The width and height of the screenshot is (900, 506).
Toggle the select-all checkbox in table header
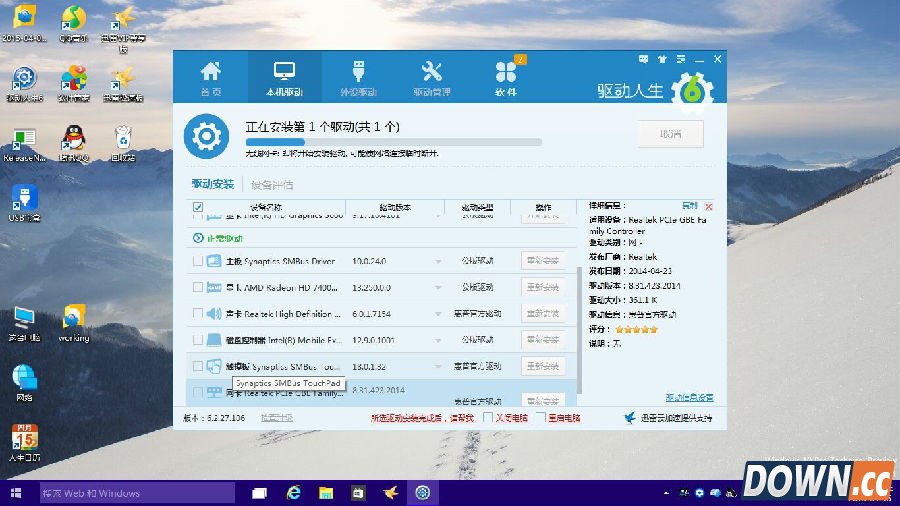(198, 207)
